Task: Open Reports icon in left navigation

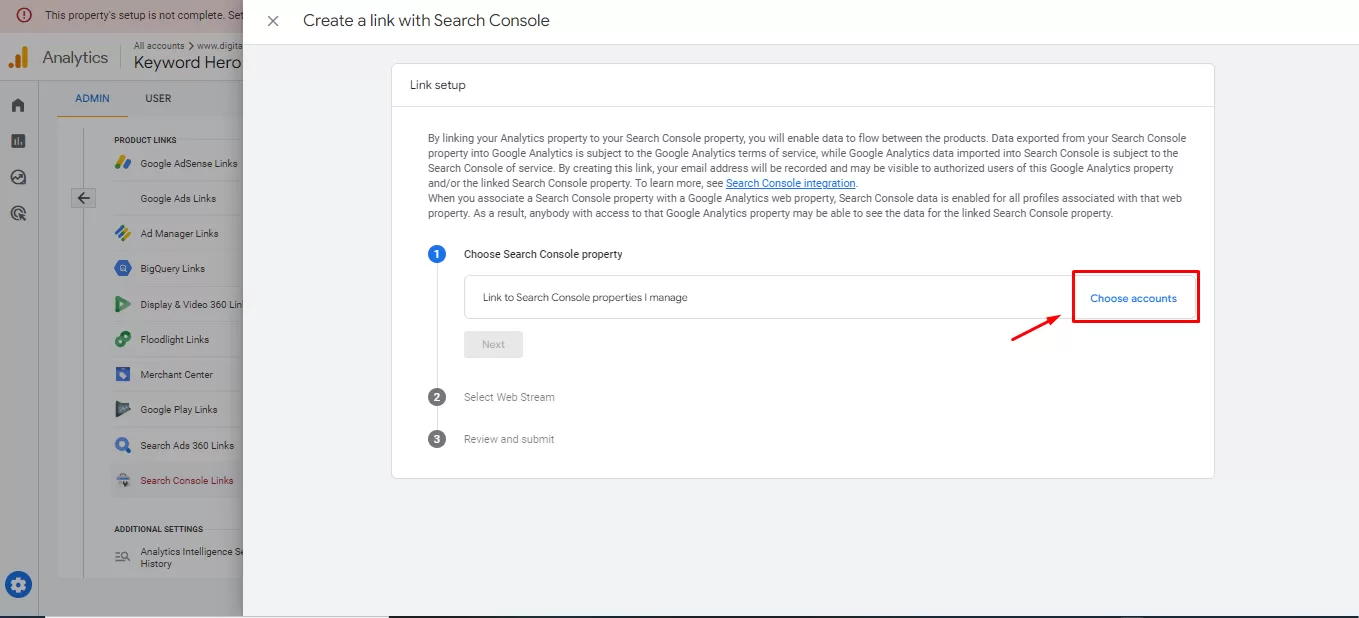Action: pos(18,141)
